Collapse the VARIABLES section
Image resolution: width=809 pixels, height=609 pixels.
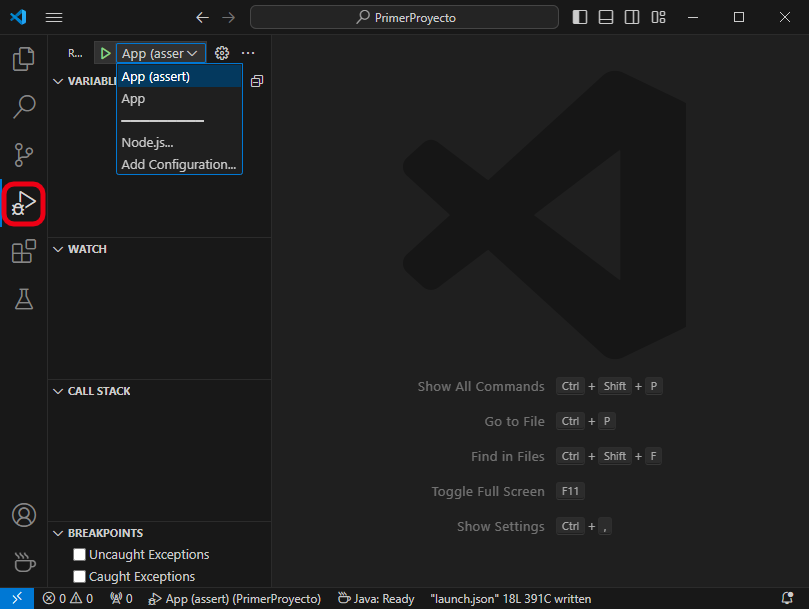(x=58, y=81)
